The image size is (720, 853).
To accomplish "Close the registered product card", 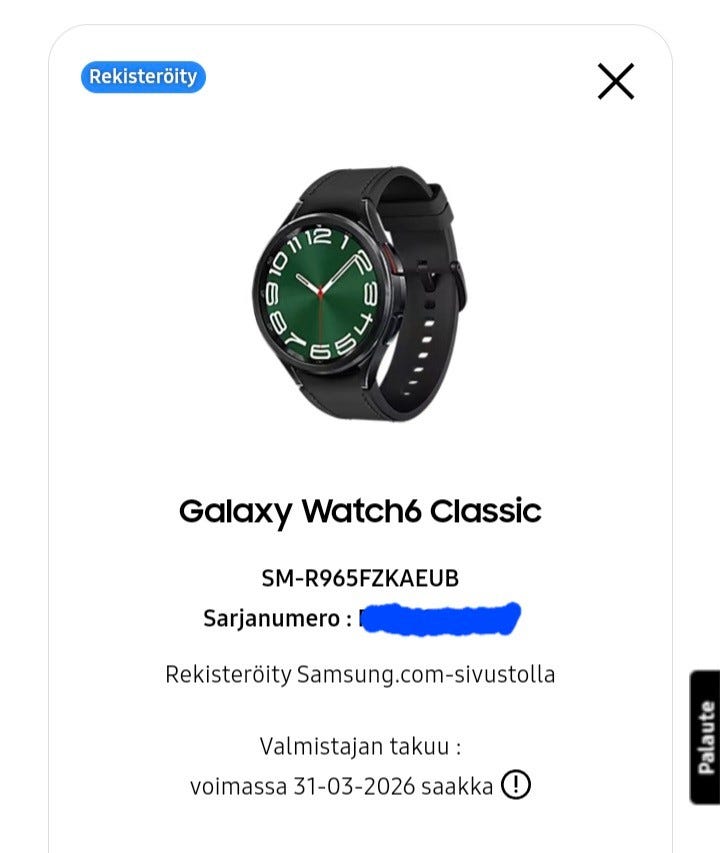I will click(616, 82).
